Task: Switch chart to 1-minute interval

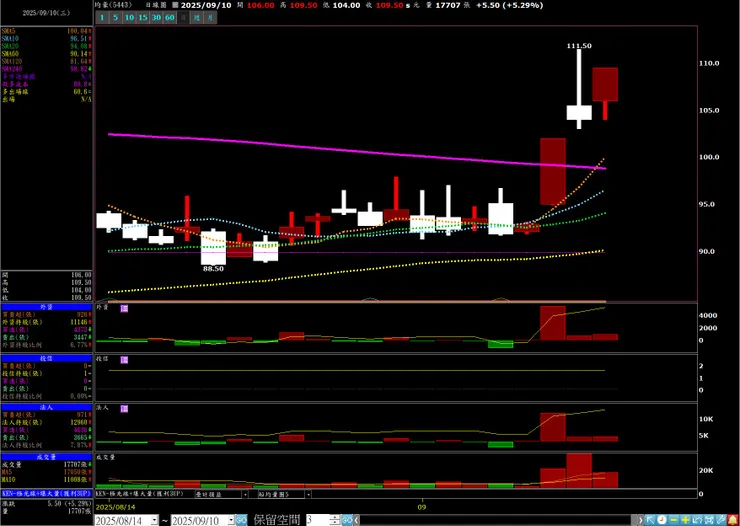Action: 101,18
